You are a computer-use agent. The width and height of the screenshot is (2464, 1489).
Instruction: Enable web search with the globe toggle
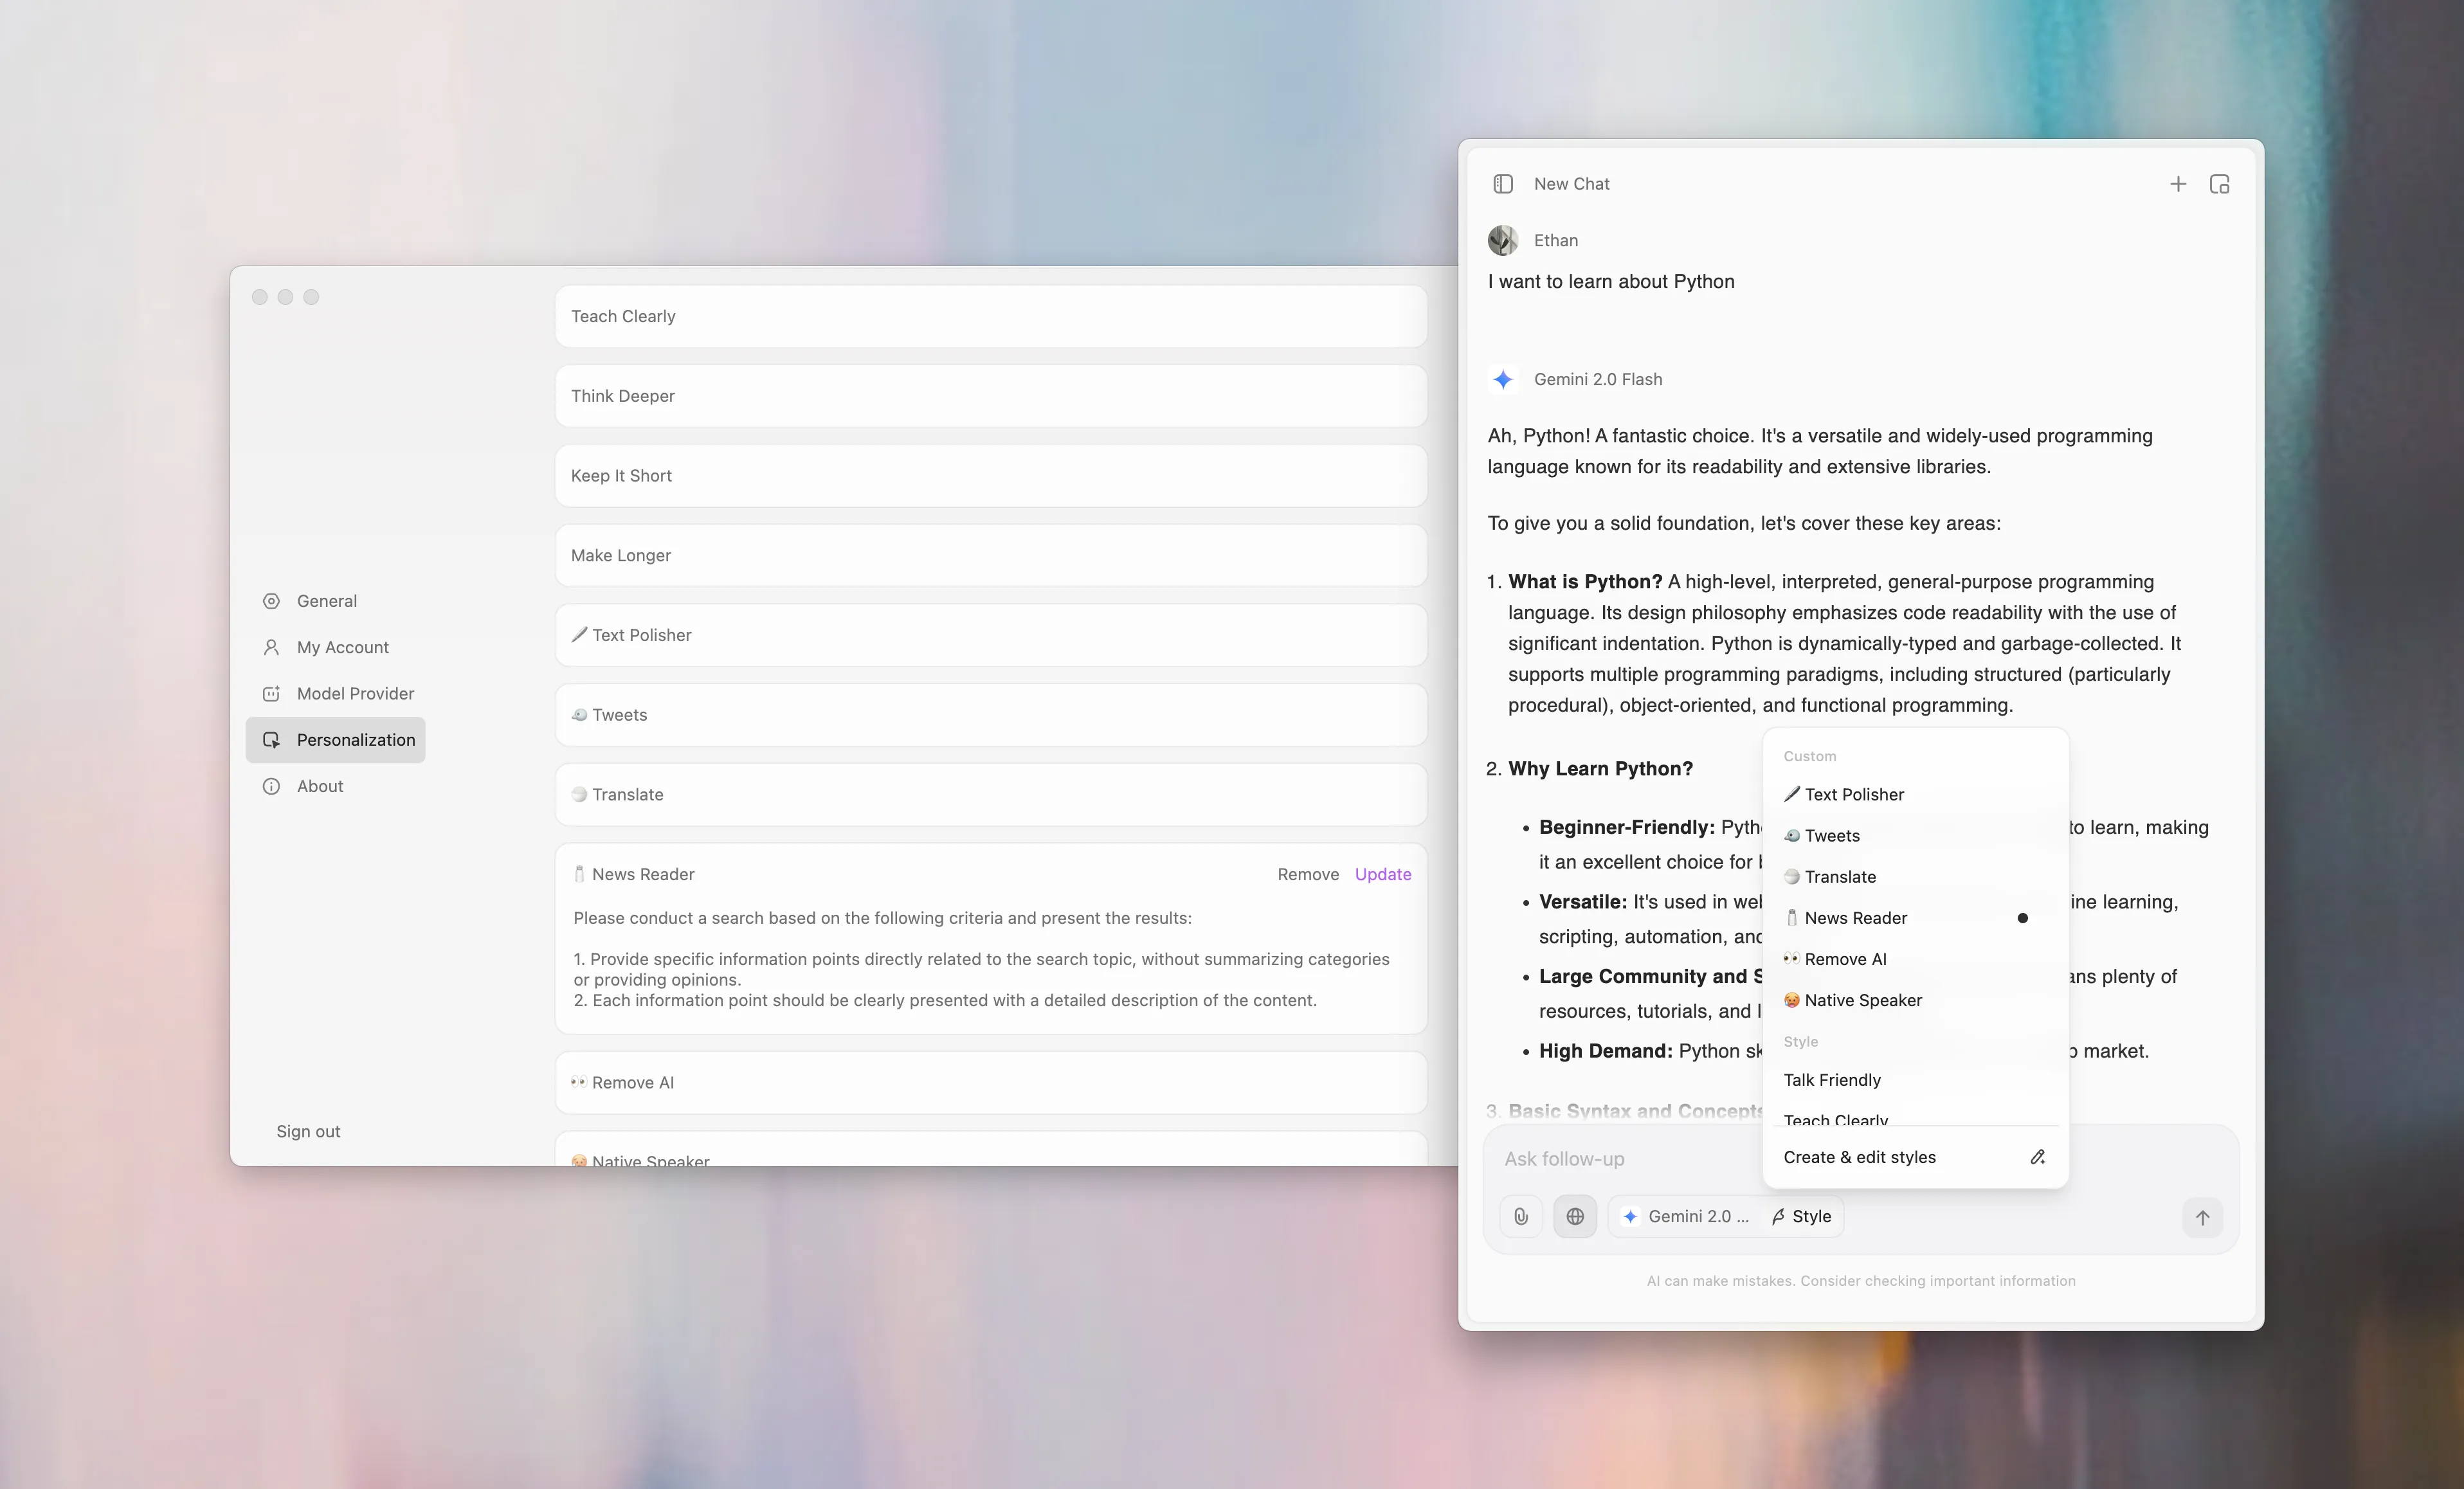pos(1575,1216)
